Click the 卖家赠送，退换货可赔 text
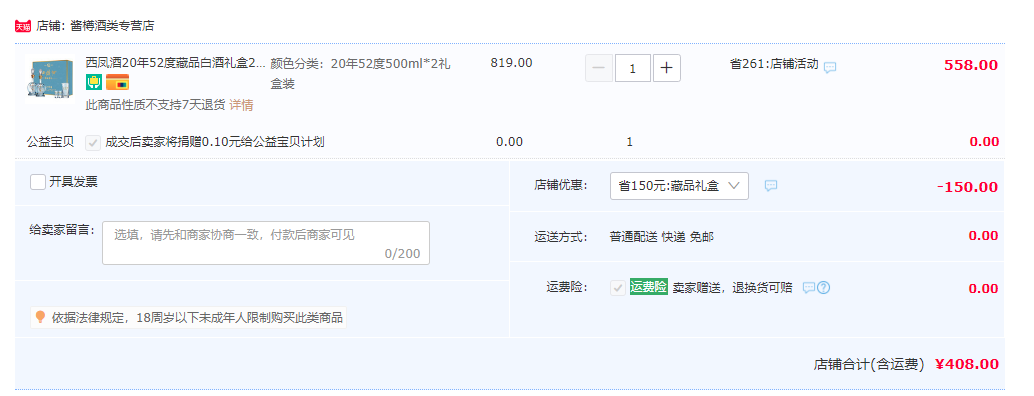Image resolution: width=1034 pixels, height=396 pixels. point(732,288)
